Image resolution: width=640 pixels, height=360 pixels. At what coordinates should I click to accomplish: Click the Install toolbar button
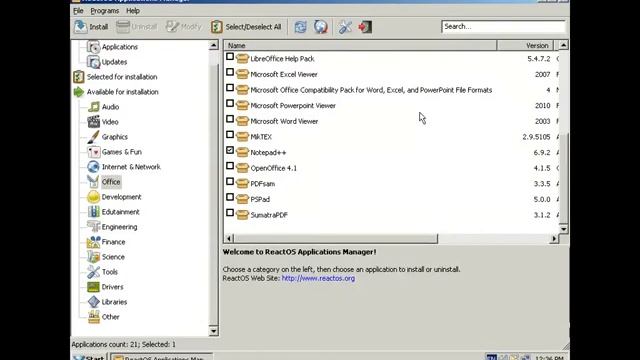tap(91, 27)
